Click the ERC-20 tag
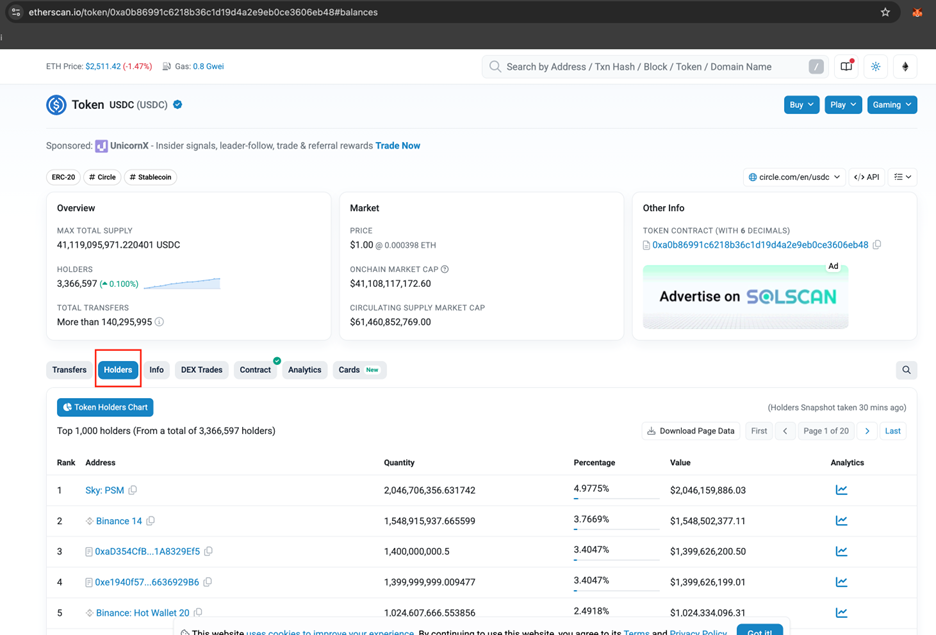Screen dimensions: 936x635 [x=63, y=177]
